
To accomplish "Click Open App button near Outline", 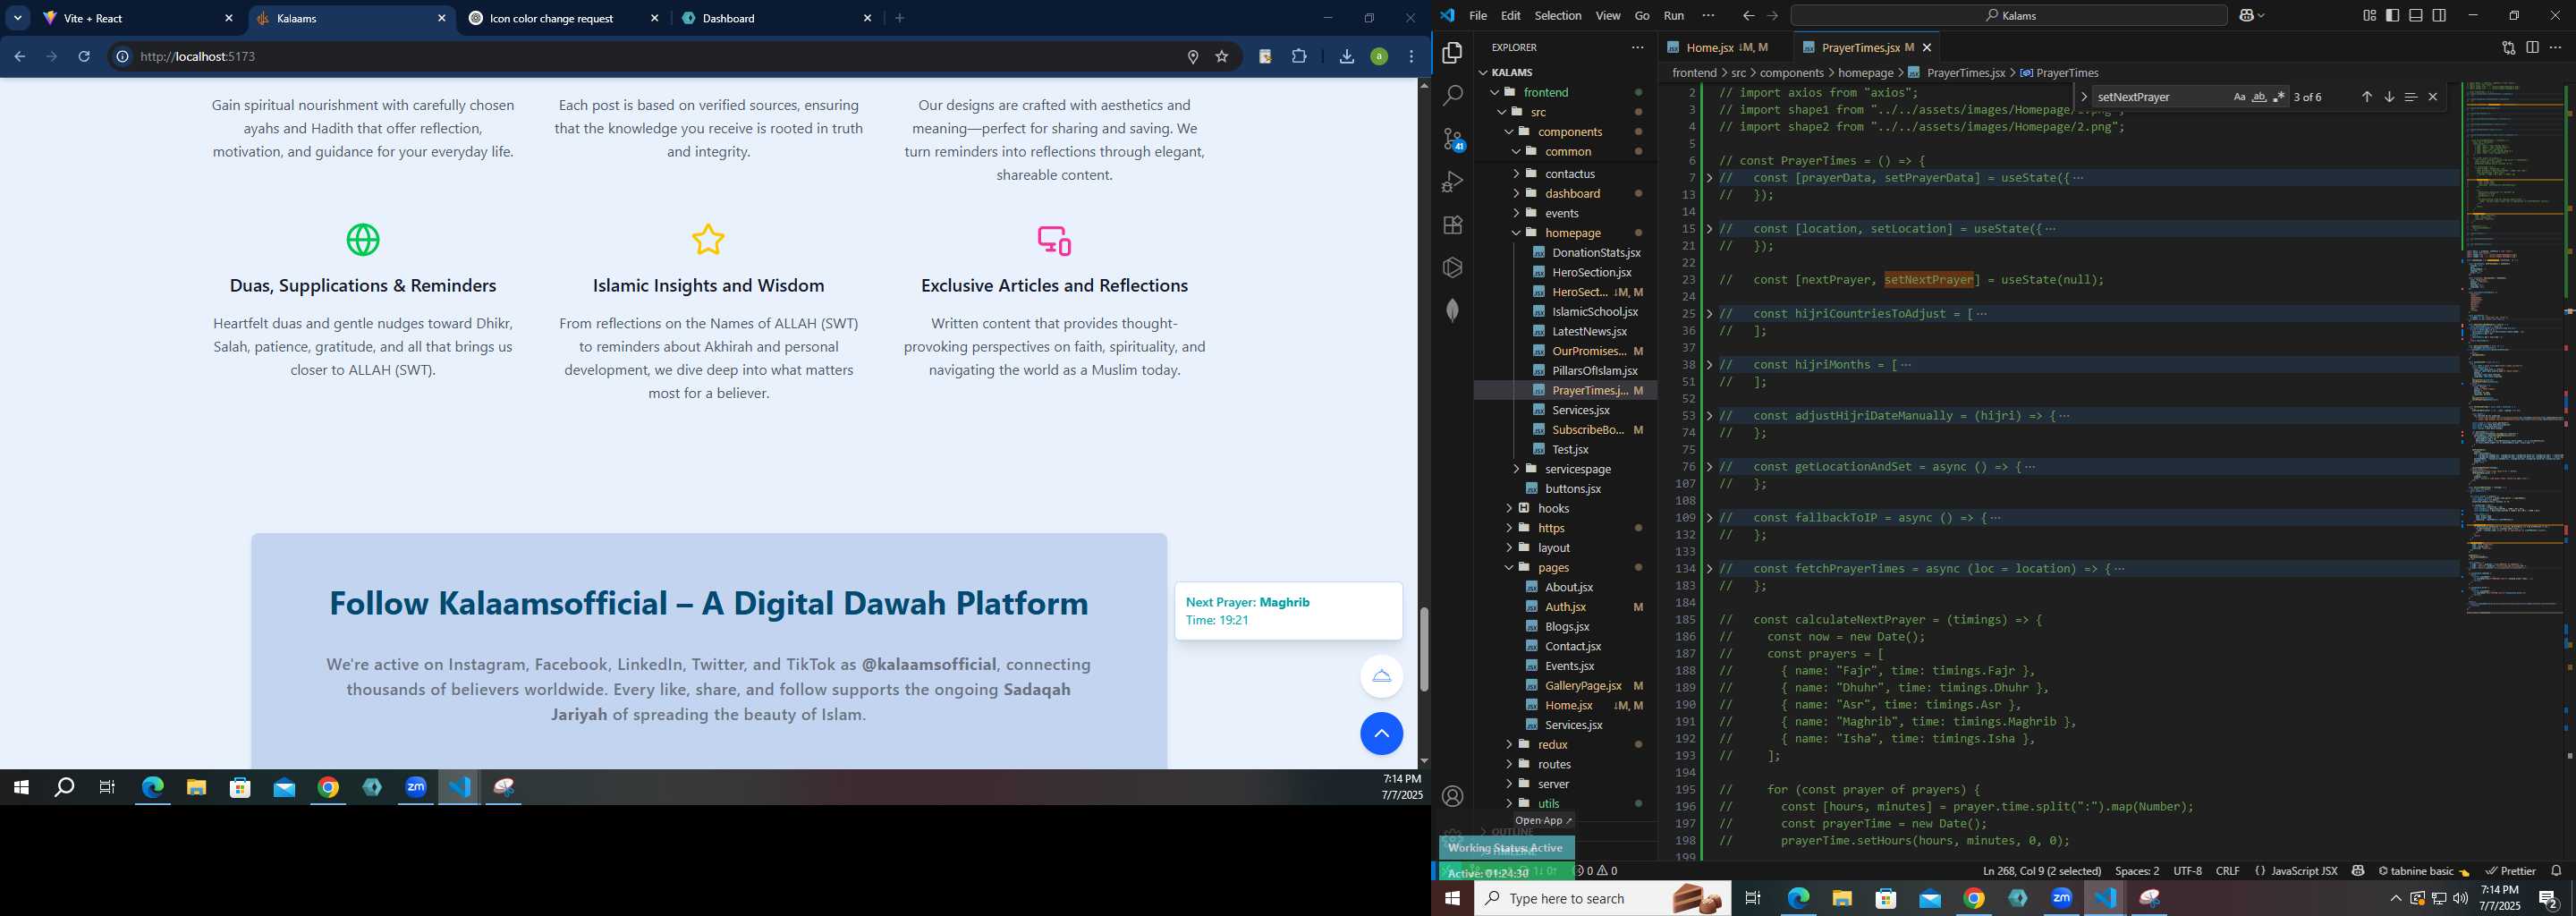I will click(1543, 820).
